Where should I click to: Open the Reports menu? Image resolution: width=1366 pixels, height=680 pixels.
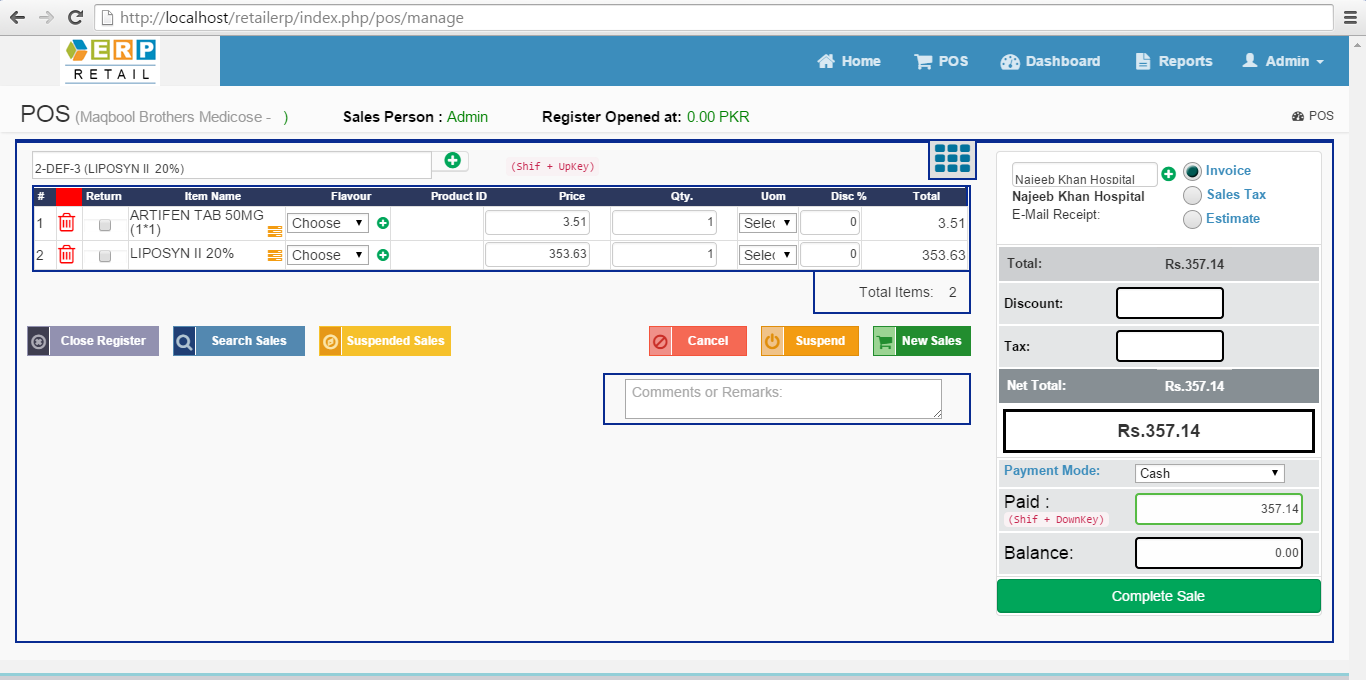tap(1173, 61)
